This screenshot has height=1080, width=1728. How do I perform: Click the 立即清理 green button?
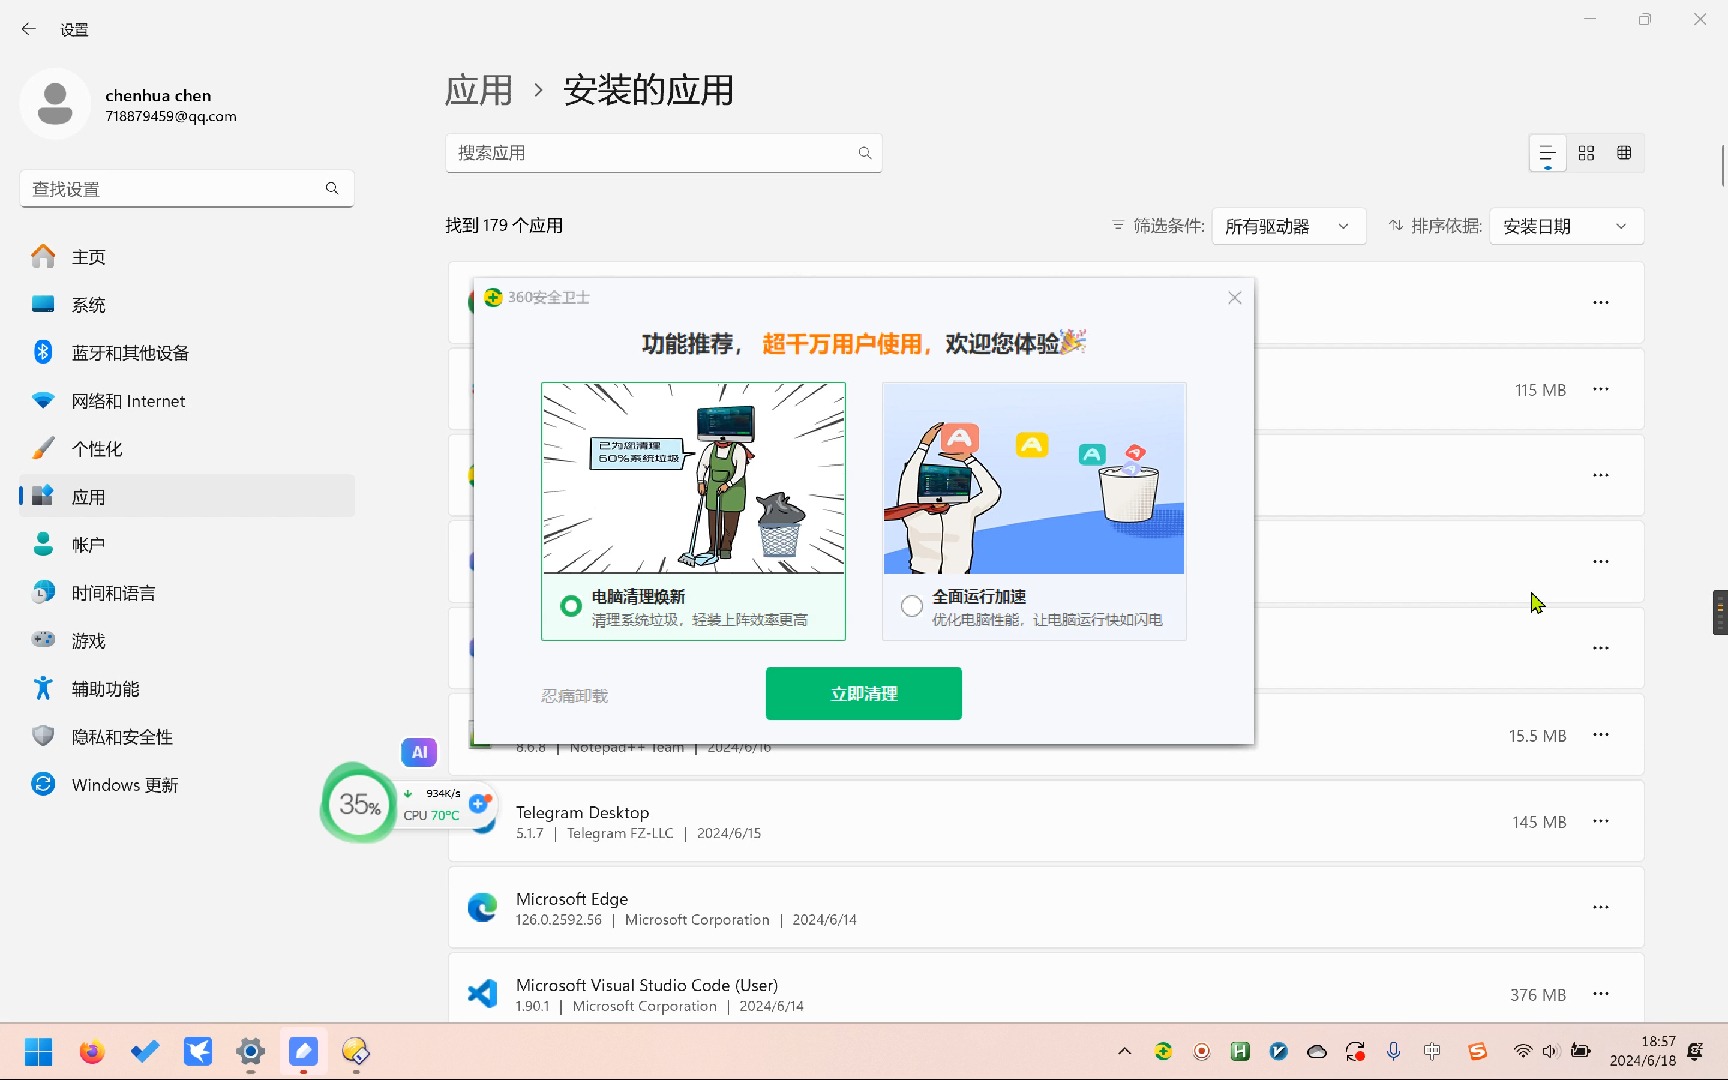864,693
